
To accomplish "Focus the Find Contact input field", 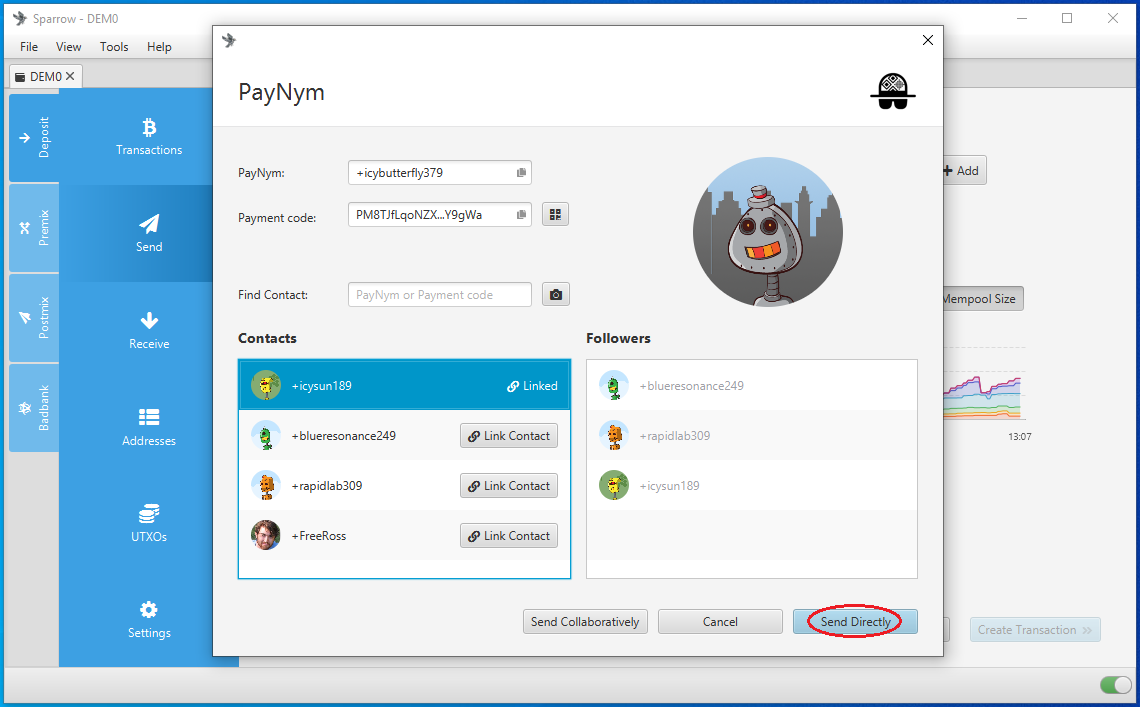I will (x=440, y=295).
